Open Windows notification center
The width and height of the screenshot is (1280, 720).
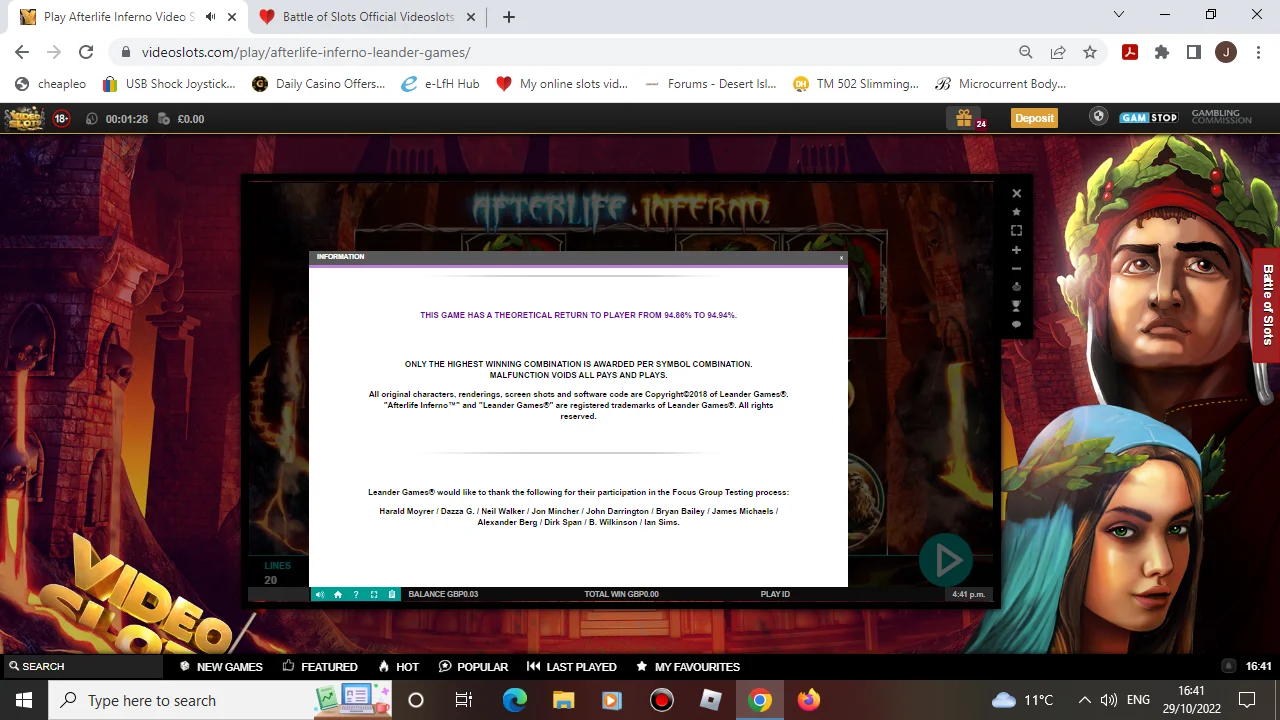coord(1247,700)
